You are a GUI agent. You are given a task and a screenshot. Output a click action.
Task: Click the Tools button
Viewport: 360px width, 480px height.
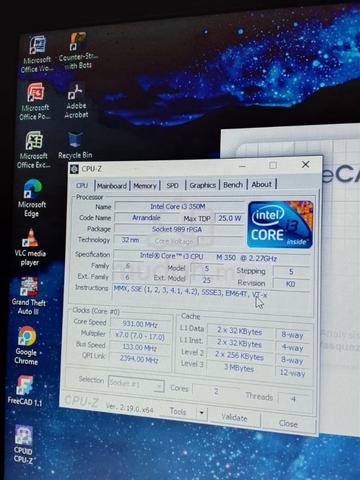178,412
